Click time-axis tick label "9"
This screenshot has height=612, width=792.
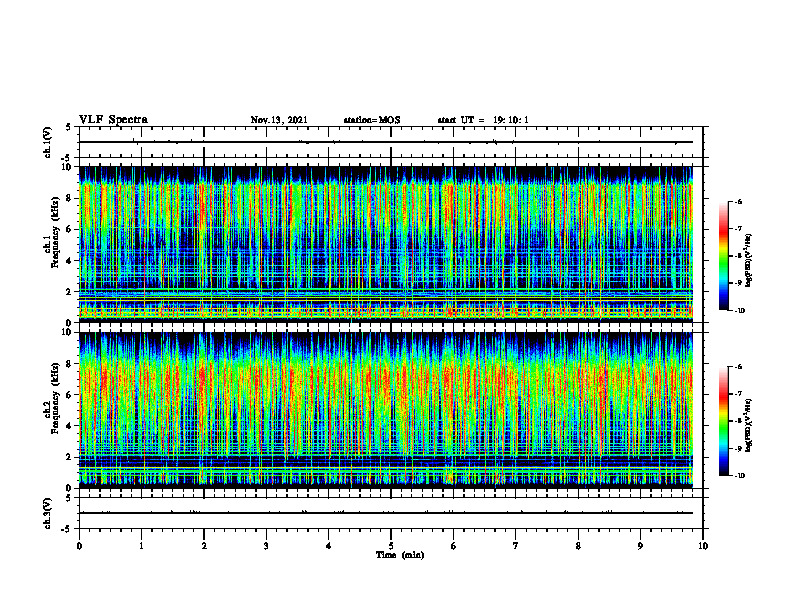[x=640, y=546]
